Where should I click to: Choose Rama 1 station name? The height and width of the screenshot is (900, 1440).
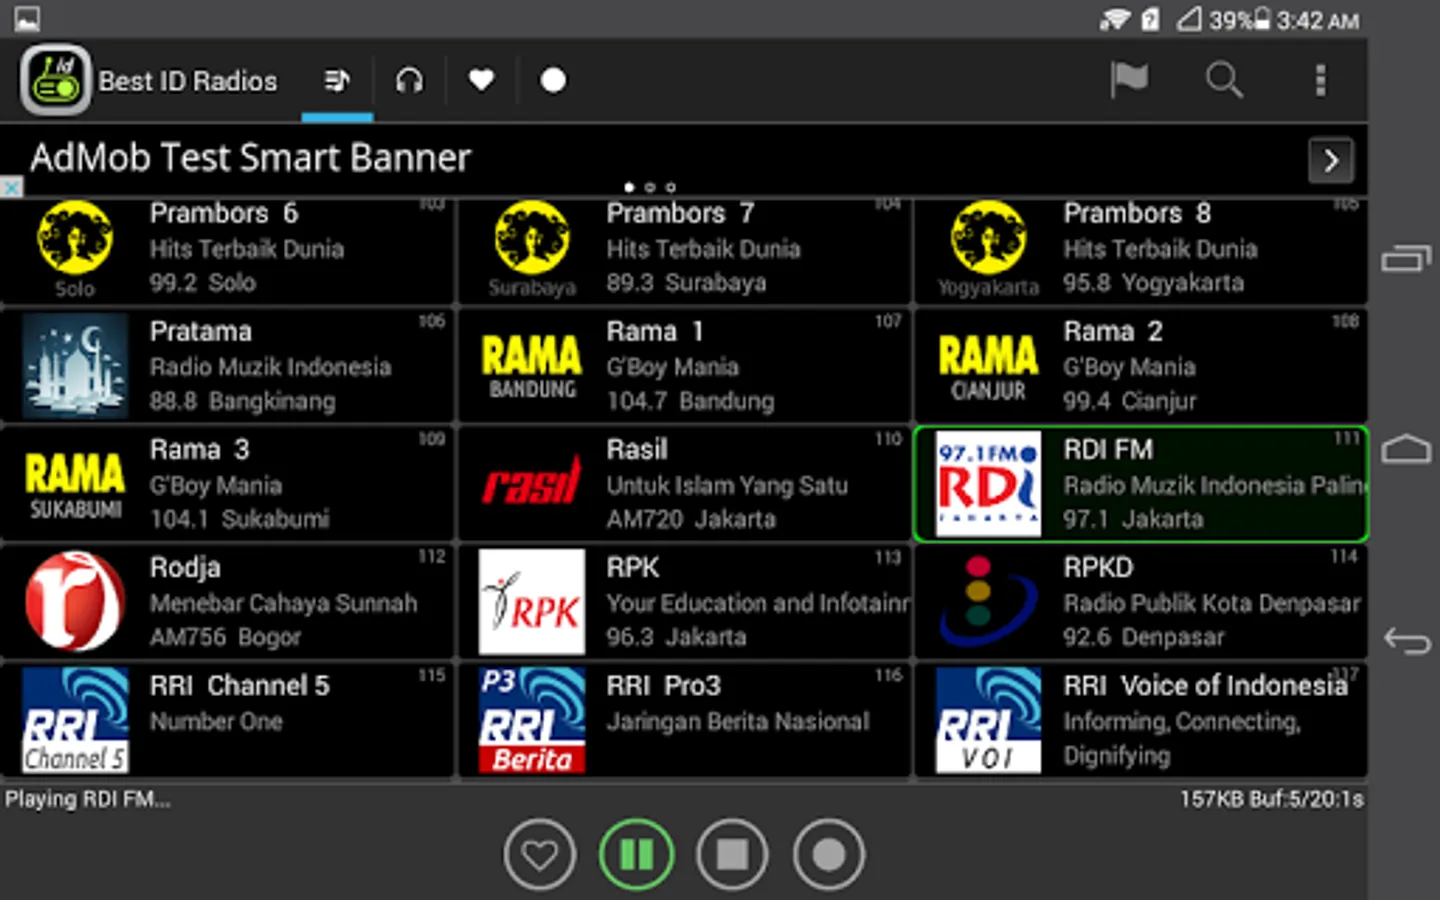655,331
